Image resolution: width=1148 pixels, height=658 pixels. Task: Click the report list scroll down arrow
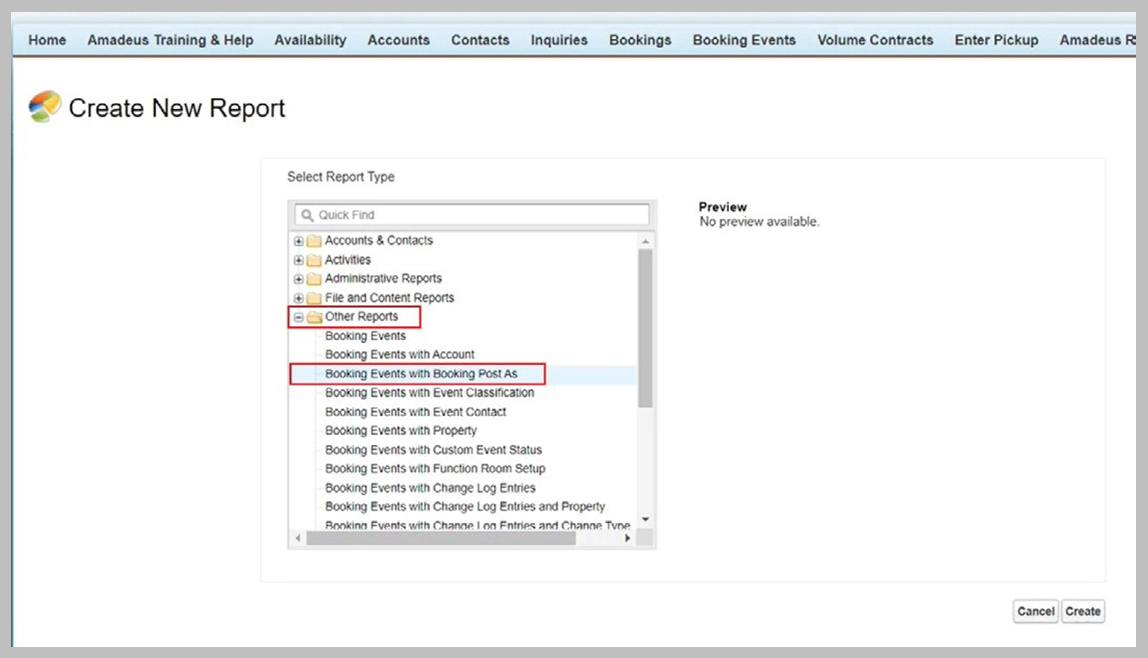tap(645, 520)
